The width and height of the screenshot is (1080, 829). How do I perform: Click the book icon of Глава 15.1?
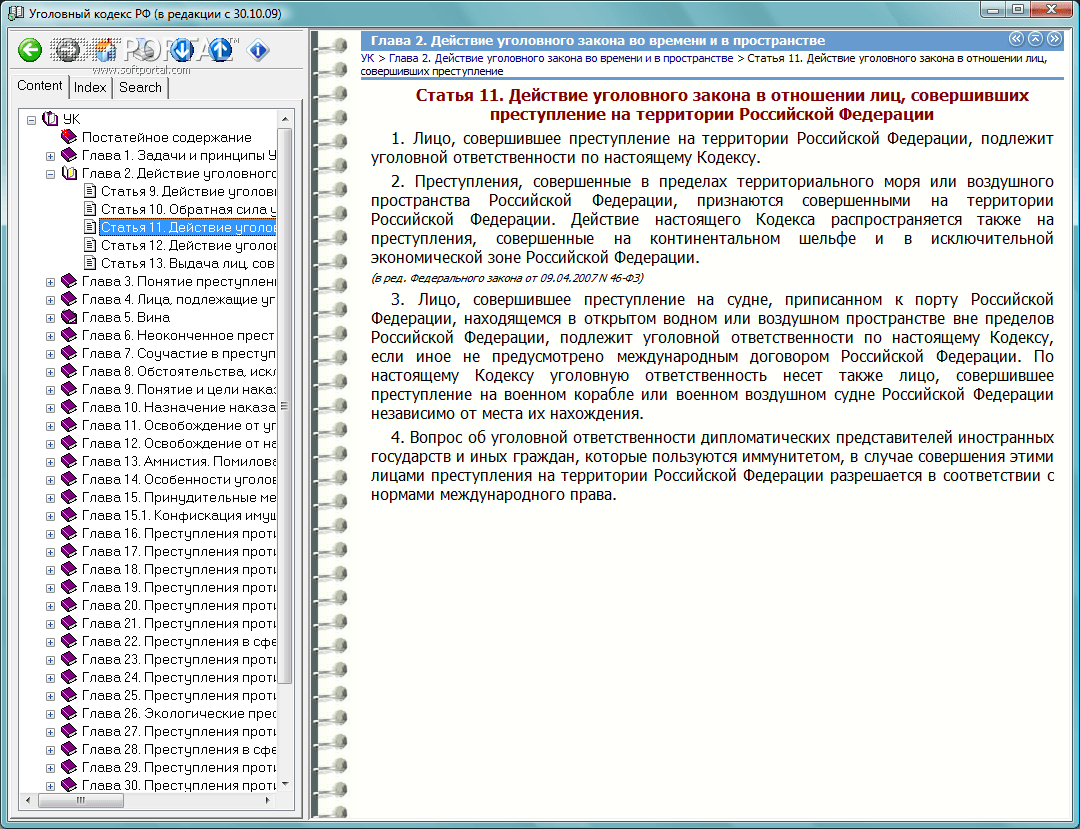[69, 515]
